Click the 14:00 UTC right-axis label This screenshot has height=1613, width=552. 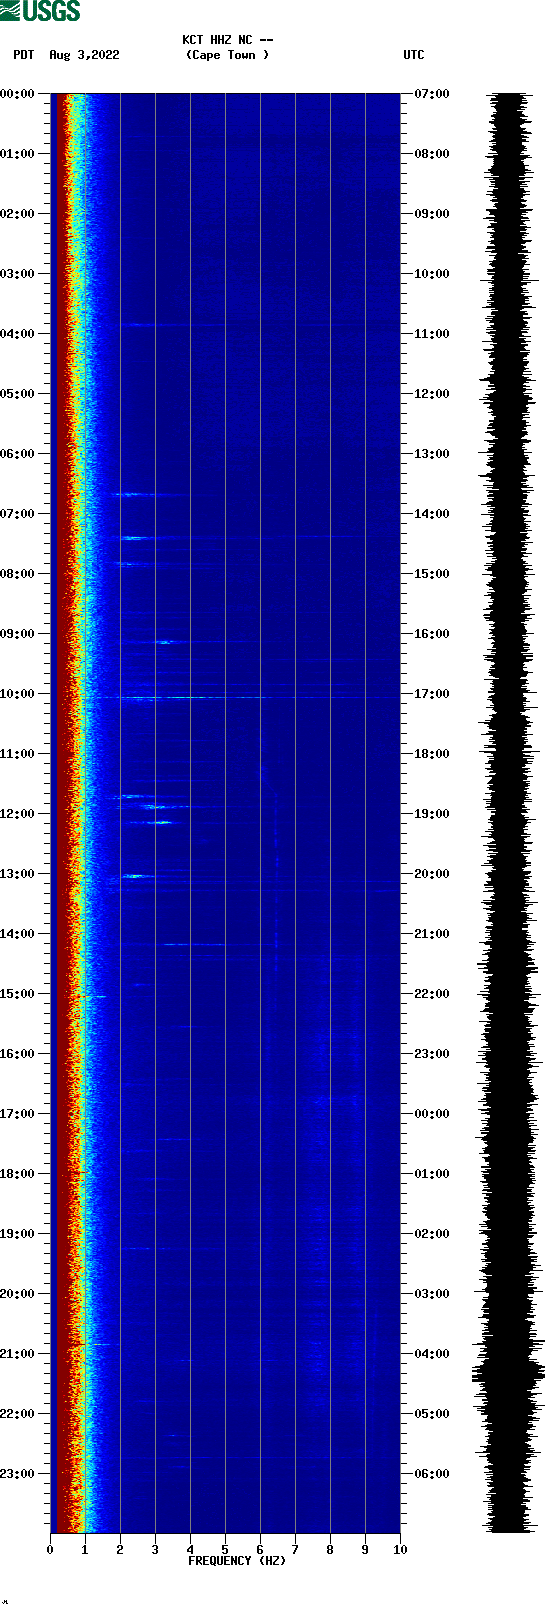click(x=432, y=514)
